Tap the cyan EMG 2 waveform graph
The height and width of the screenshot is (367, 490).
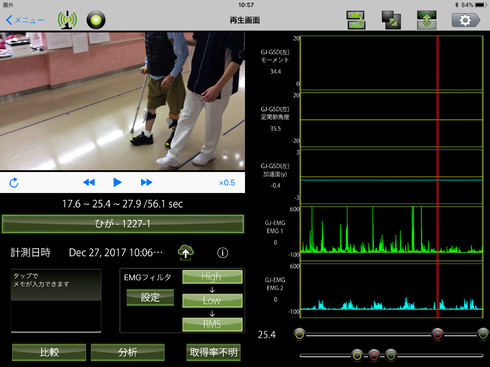click(x=391, y=290)
